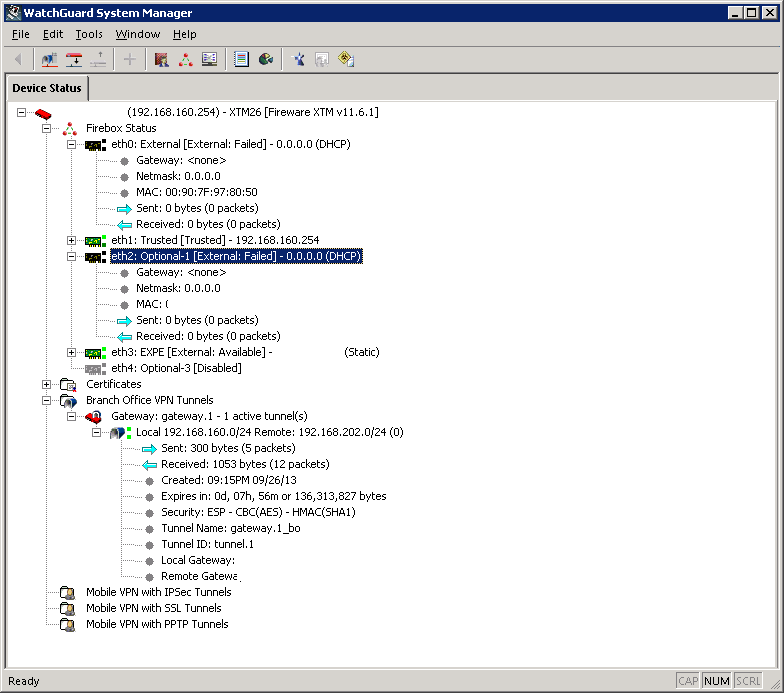Viewport: 784px width, 693px height.
Task: Launch Policy Manager from the toolbar
Action: [x=161, y=60]
